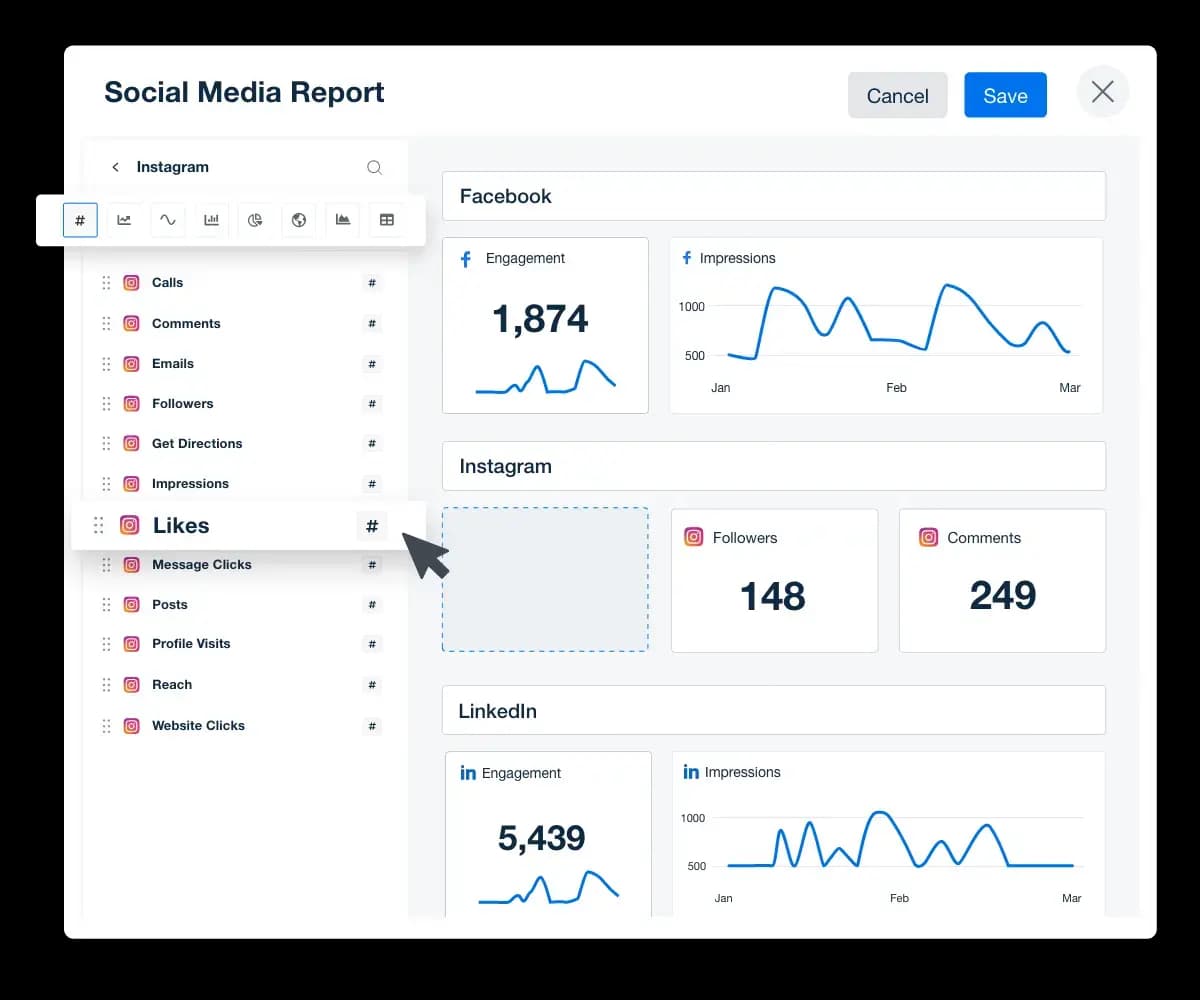Go back from the Instagram metrics list
The image size is (1200, 1000).
115,168
